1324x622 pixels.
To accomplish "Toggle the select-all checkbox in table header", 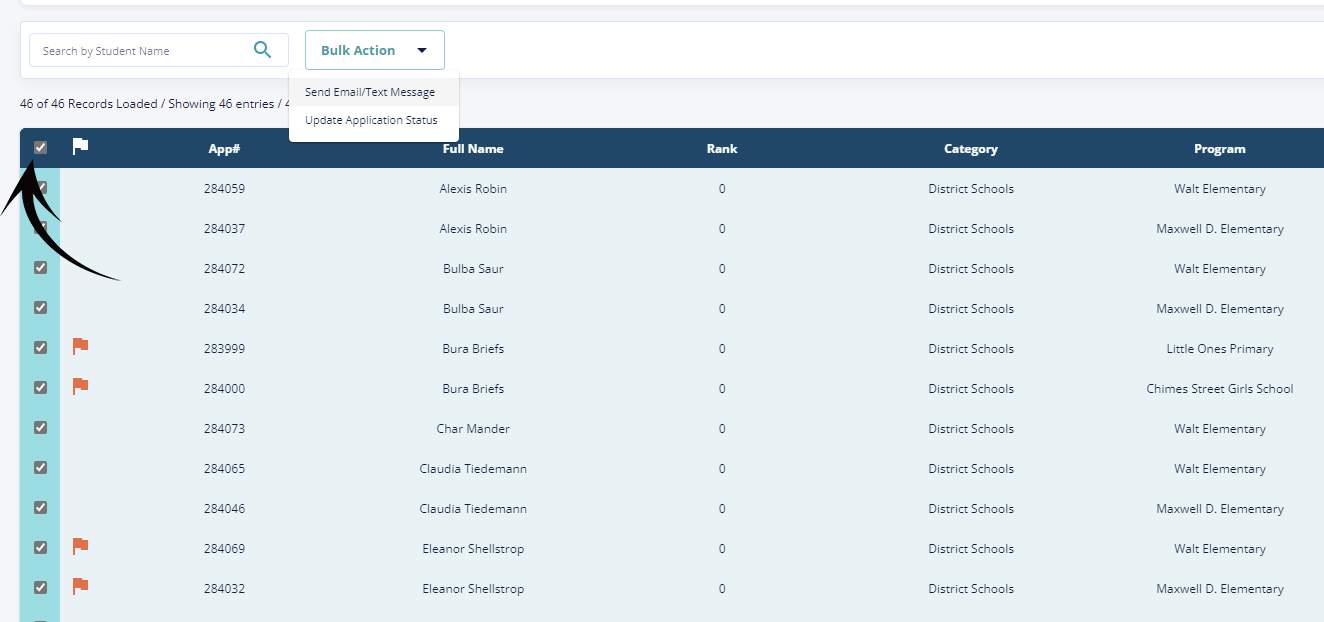I will [x=40, y=148].
